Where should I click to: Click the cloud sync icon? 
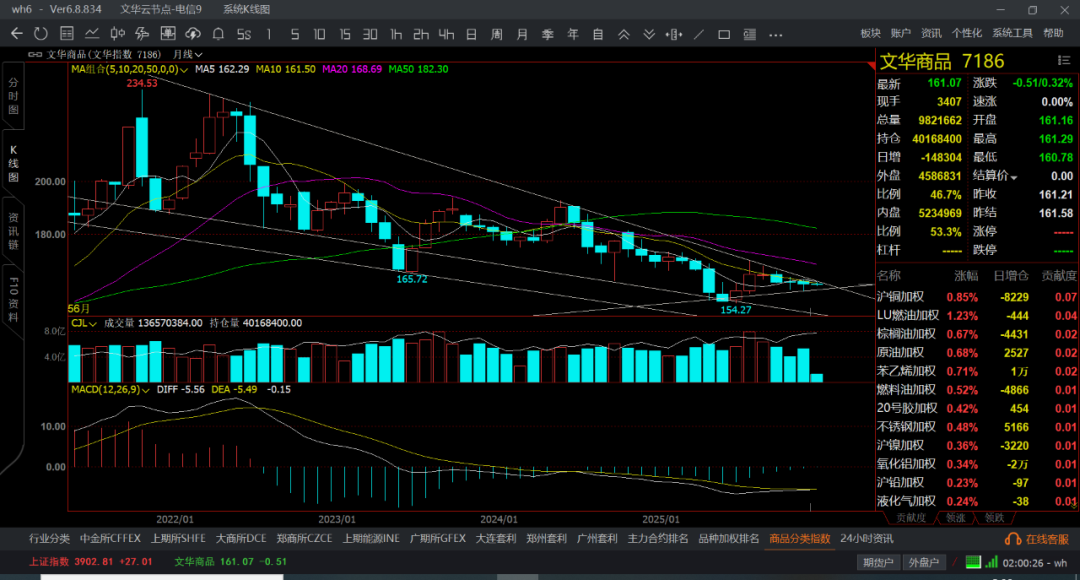pos(193,34)
